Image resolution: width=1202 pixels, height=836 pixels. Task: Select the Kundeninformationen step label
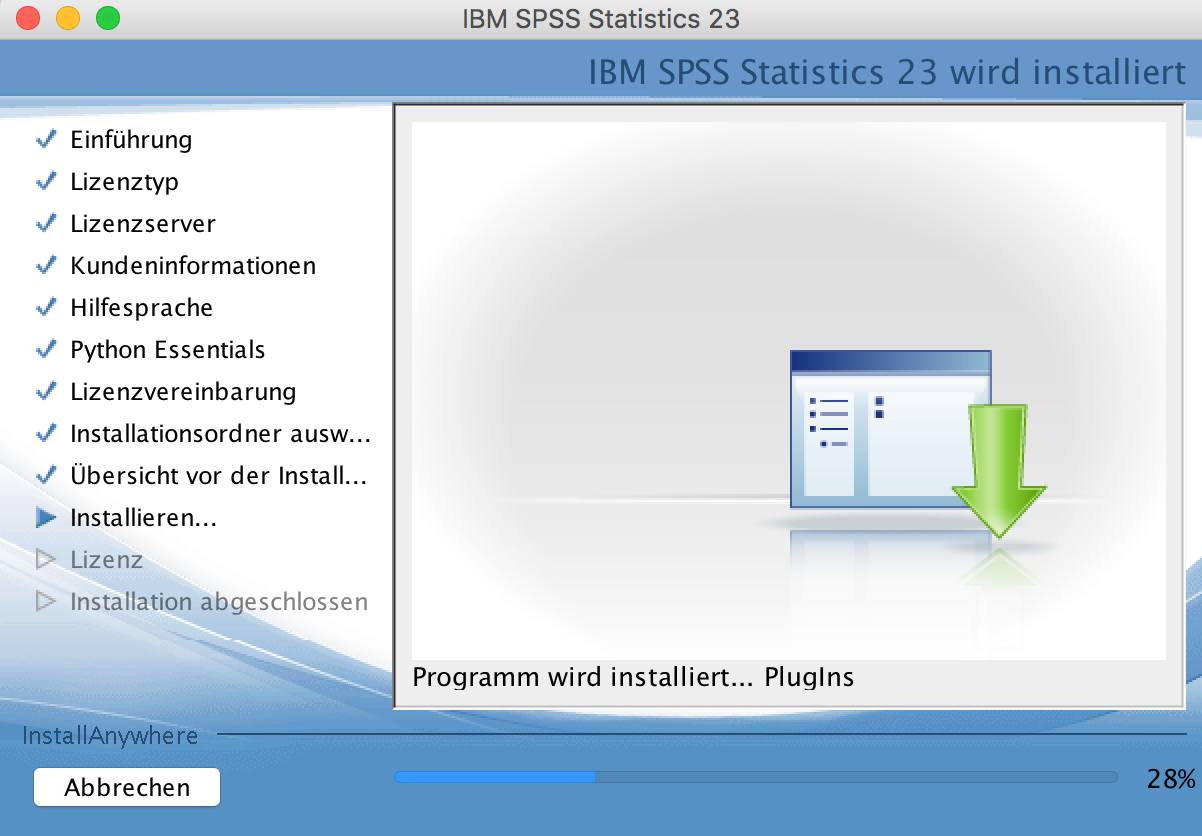tap(193, 266)
